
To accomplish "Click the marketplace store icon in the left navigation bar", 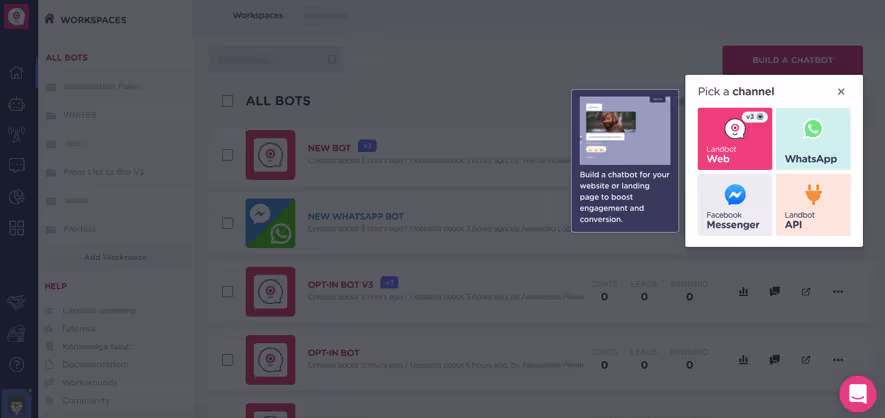I will tap(16, 333).
